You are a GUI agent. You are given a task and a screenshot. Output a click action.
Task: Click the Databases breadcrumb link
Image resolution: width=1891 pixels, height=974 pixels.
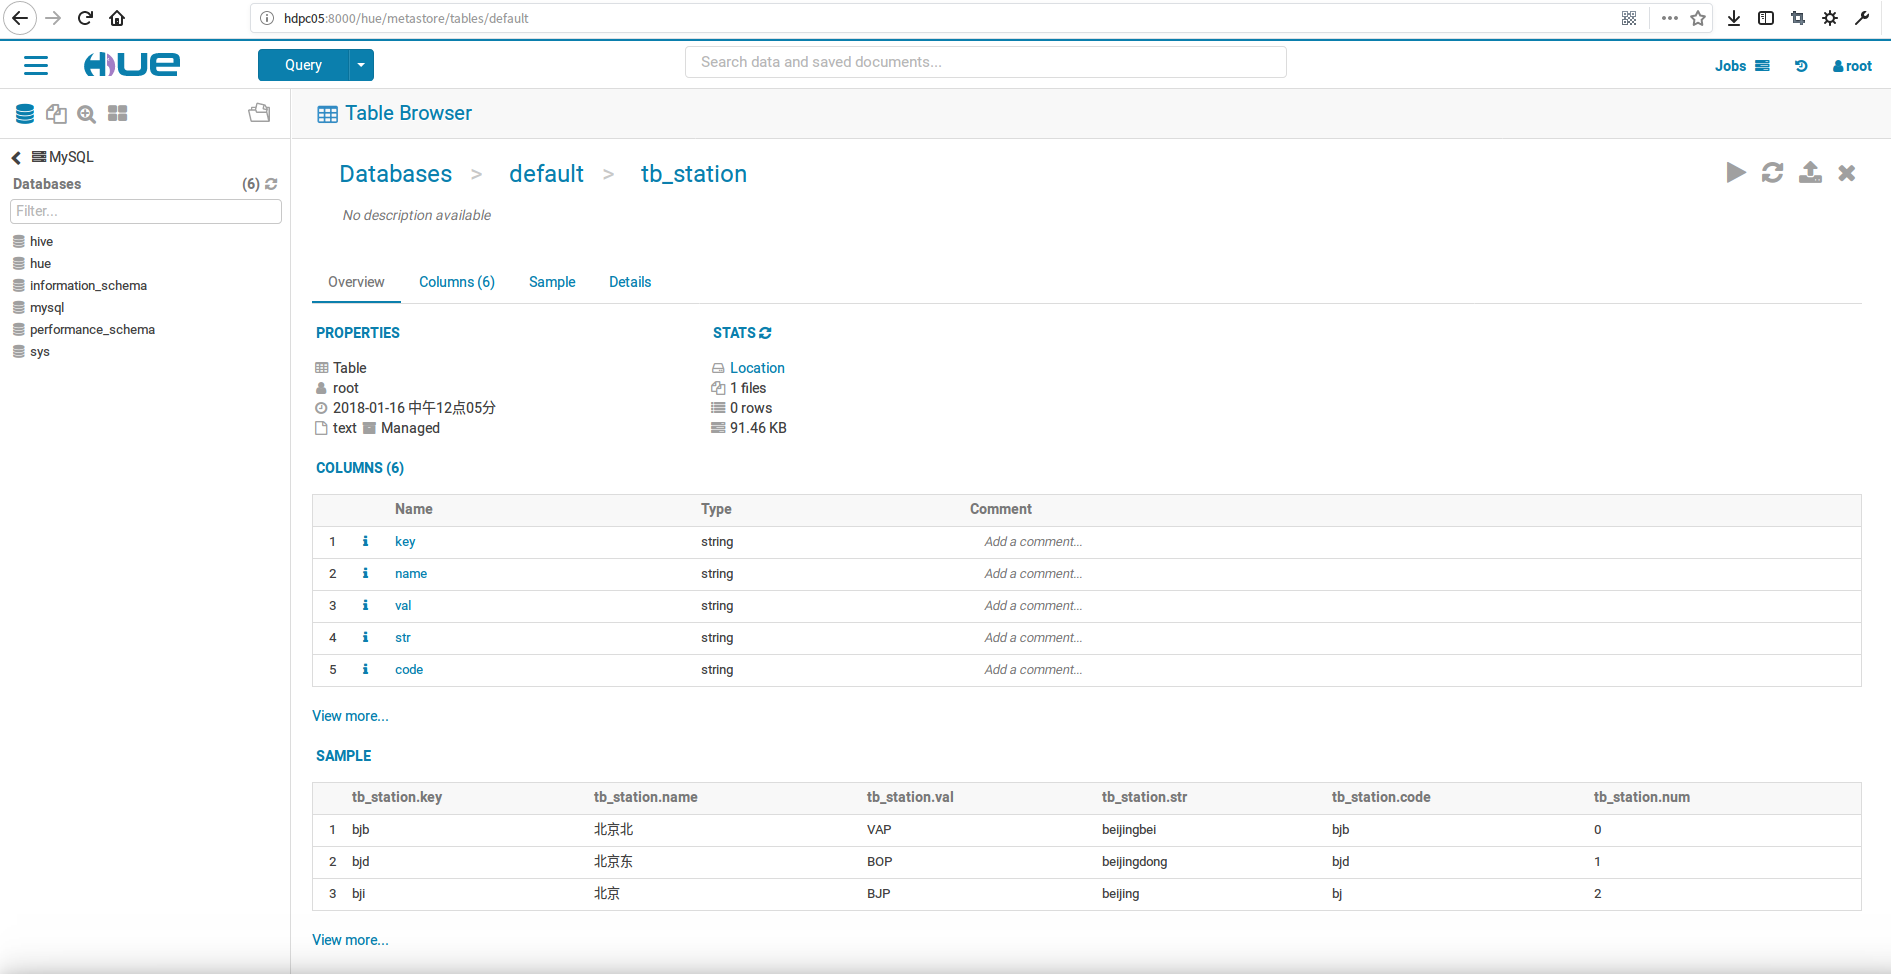point(396,174)
